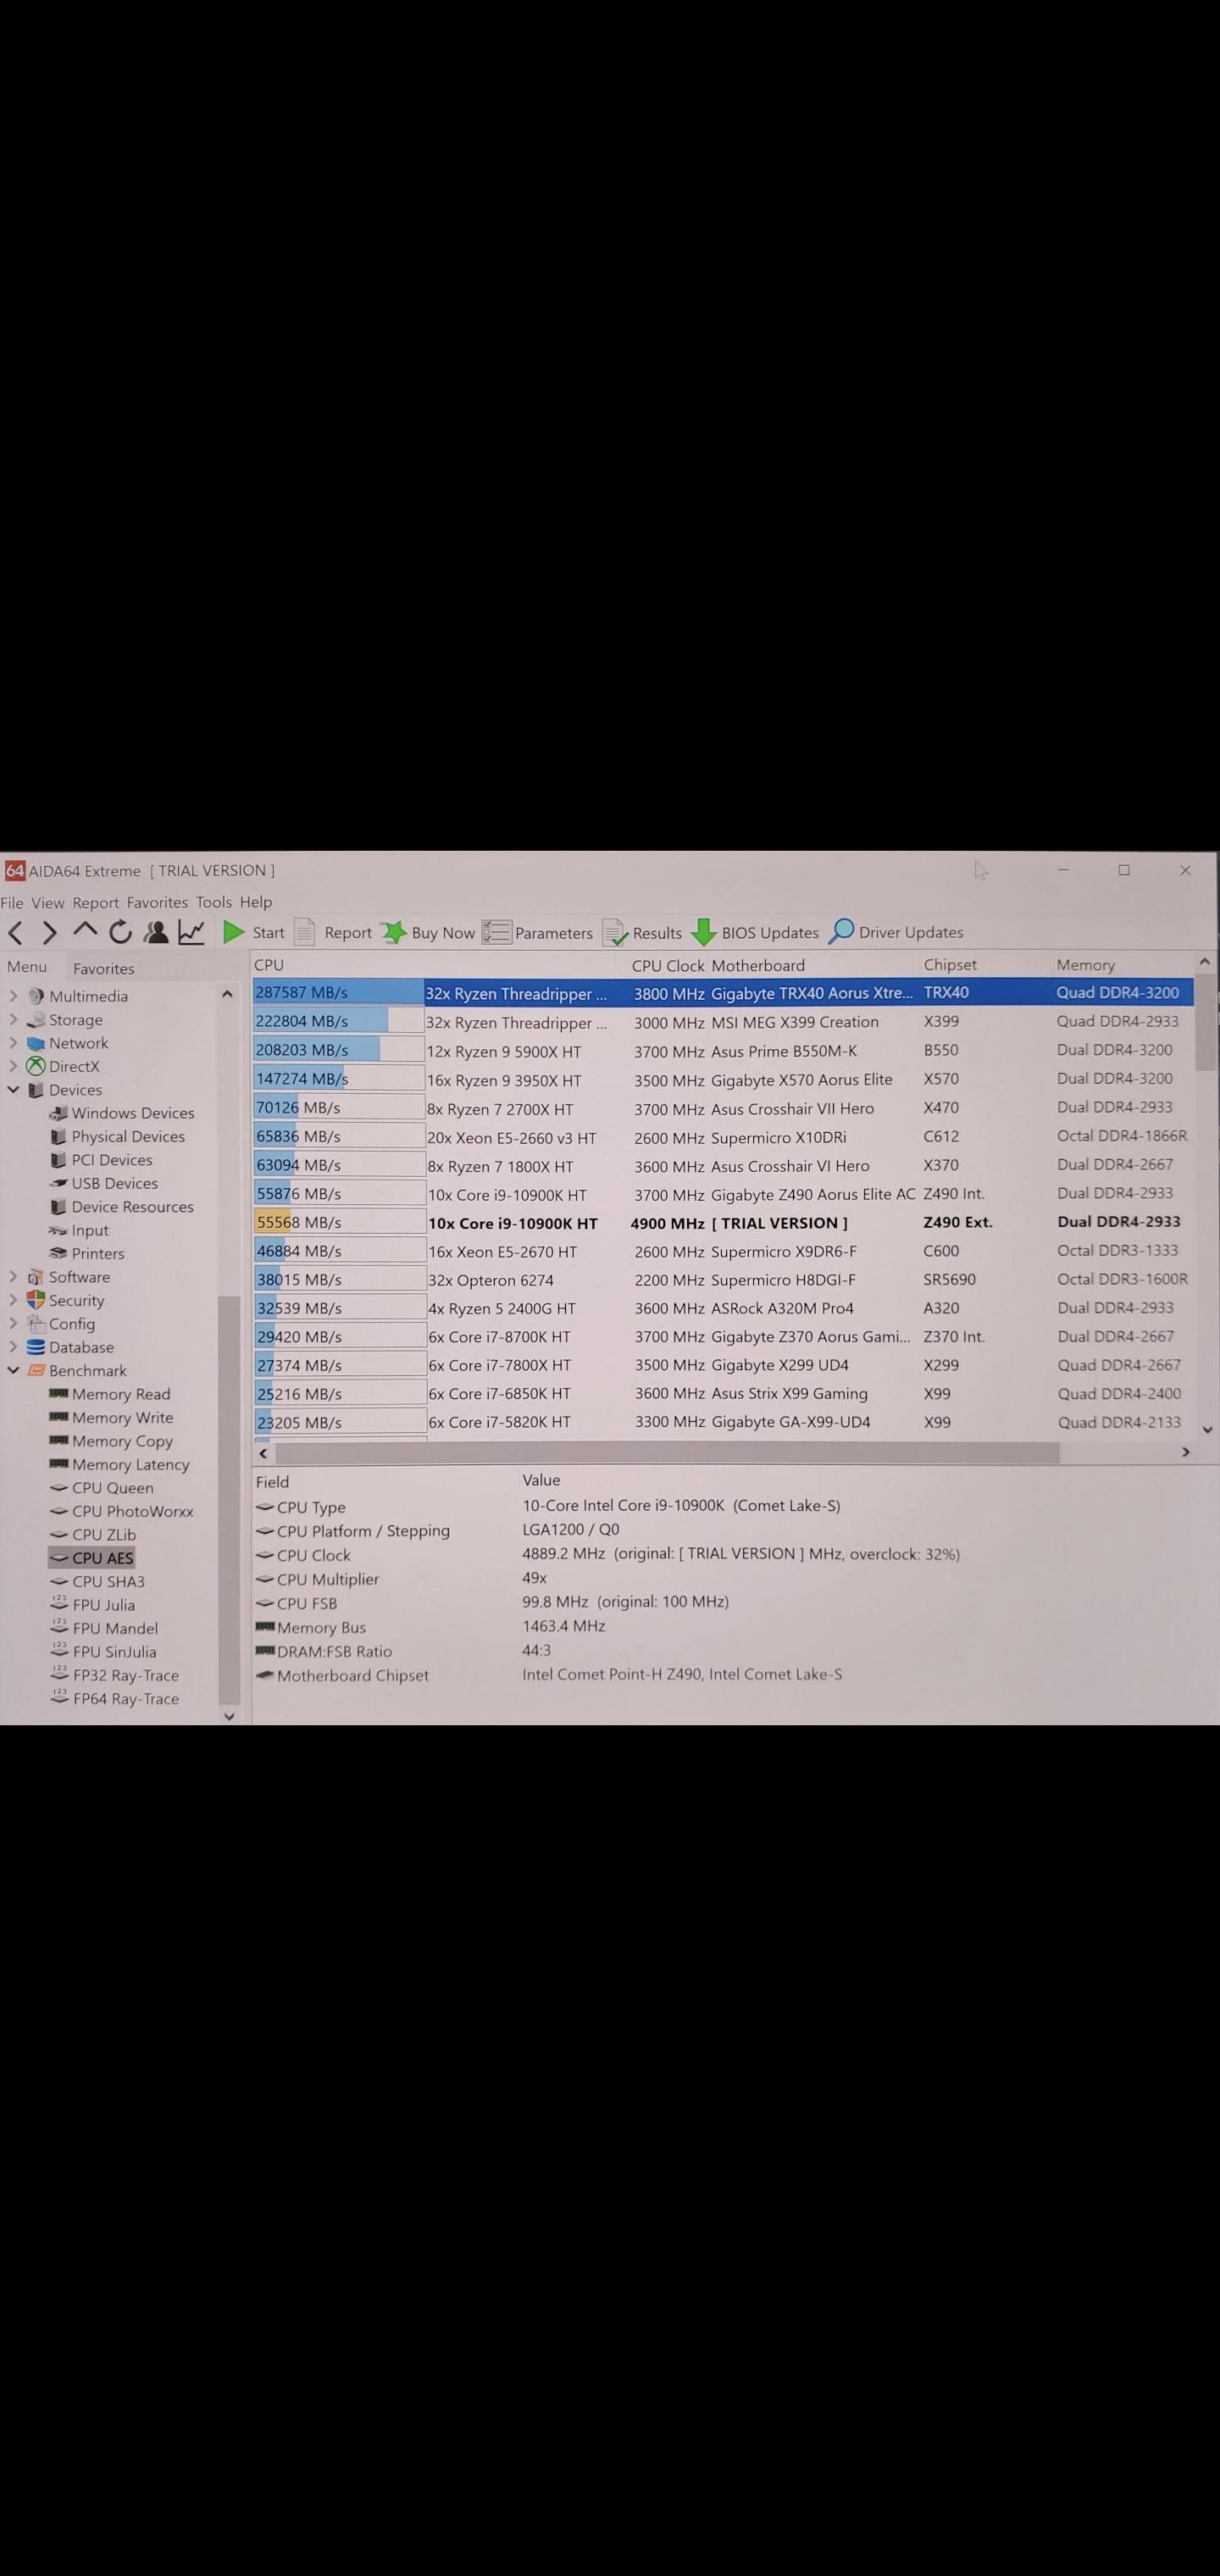Select the 12x Ryzen 9 5900X HT row
This screenshot has width=1220, height=2576.
[x=723, y=1051]
